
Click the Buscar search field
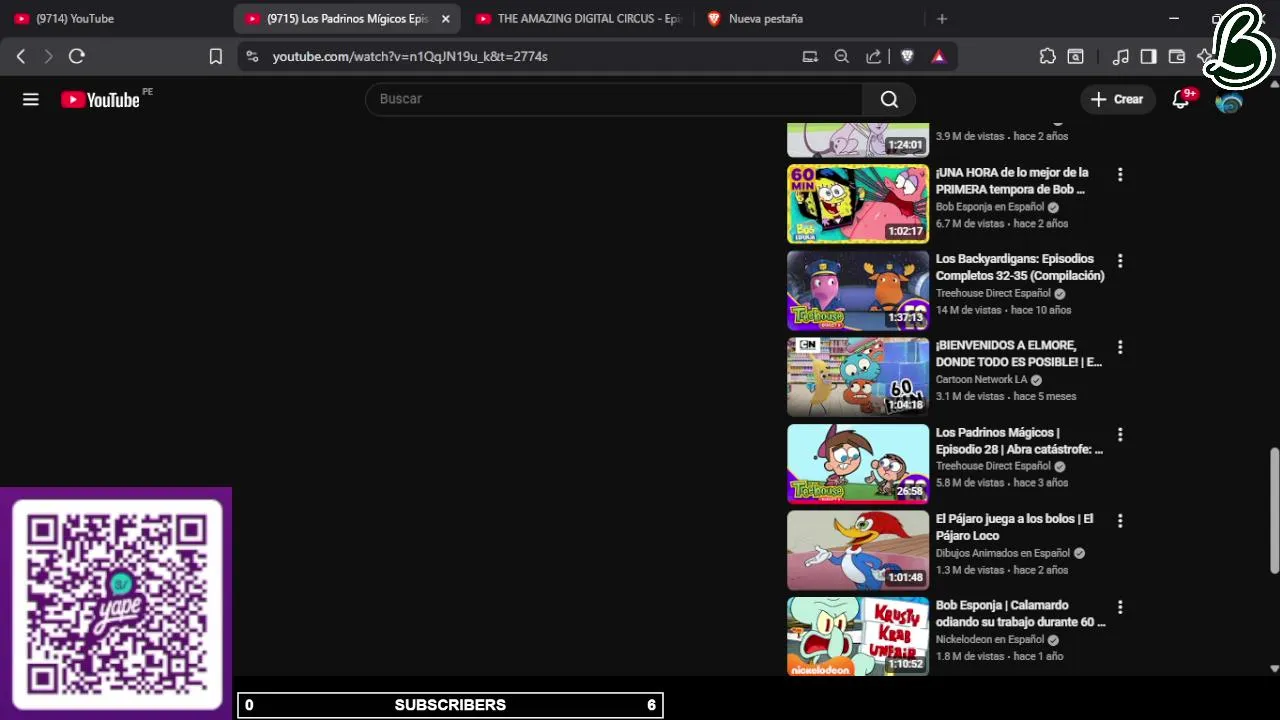click(x=614, y=99)
